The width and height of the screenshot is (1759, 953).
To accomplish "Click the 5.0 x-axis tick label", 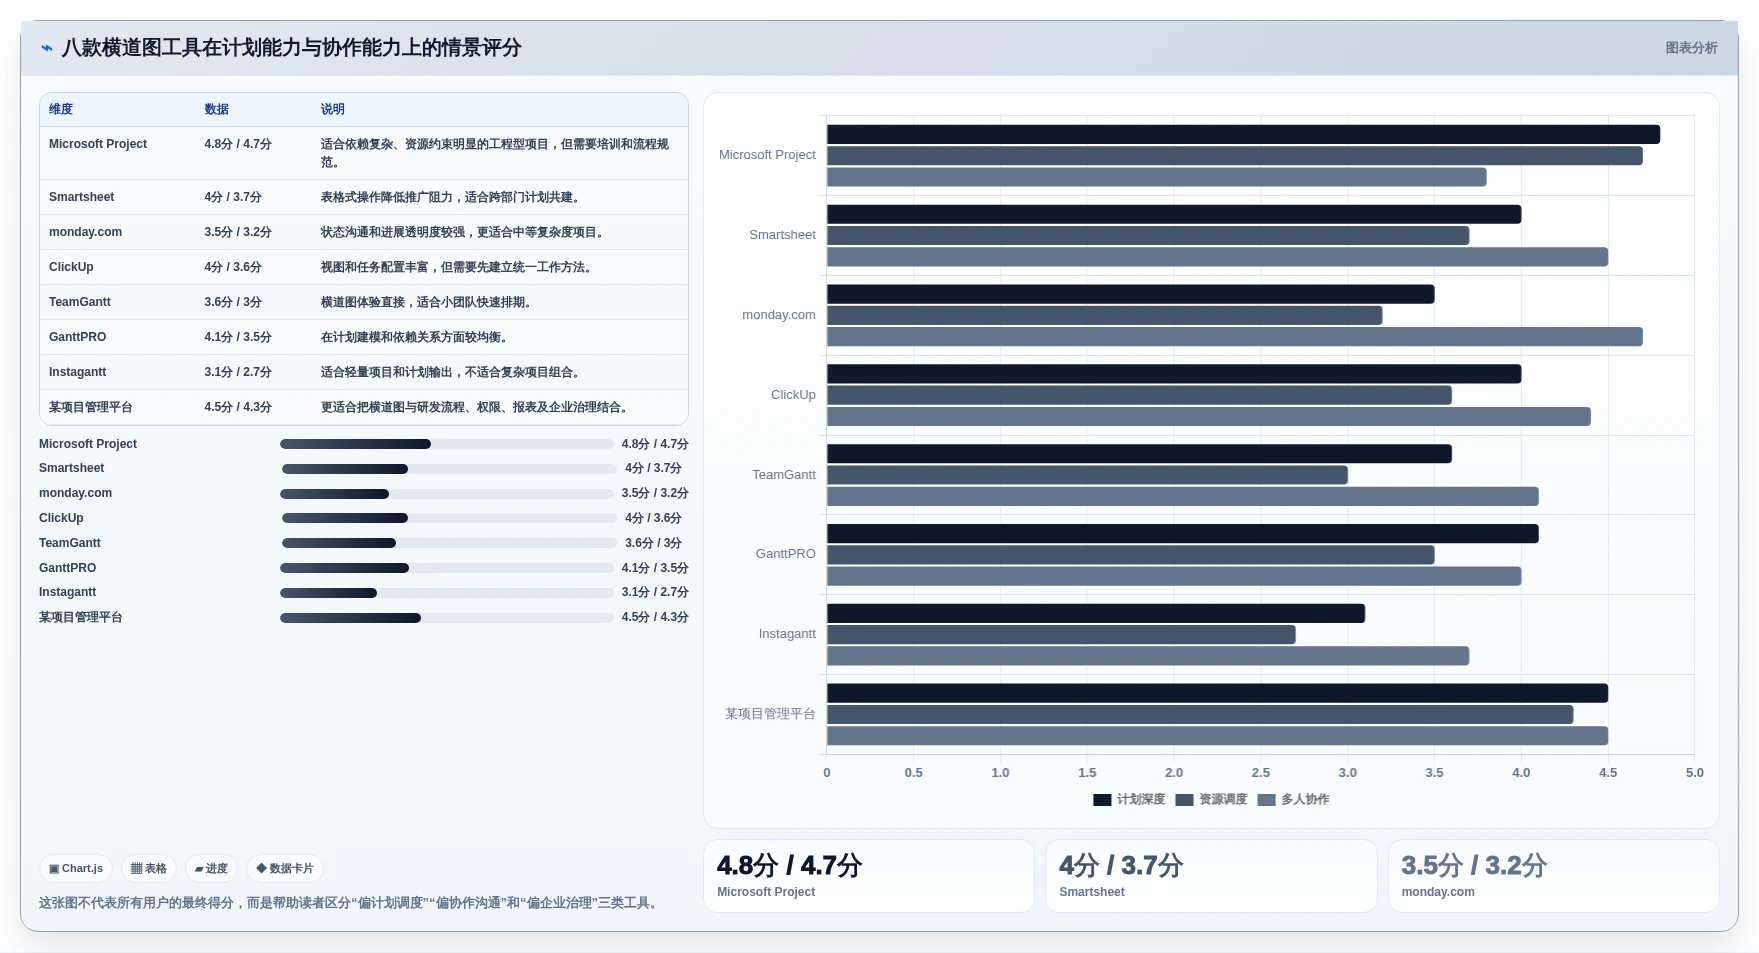I will tap(1694, 773).
